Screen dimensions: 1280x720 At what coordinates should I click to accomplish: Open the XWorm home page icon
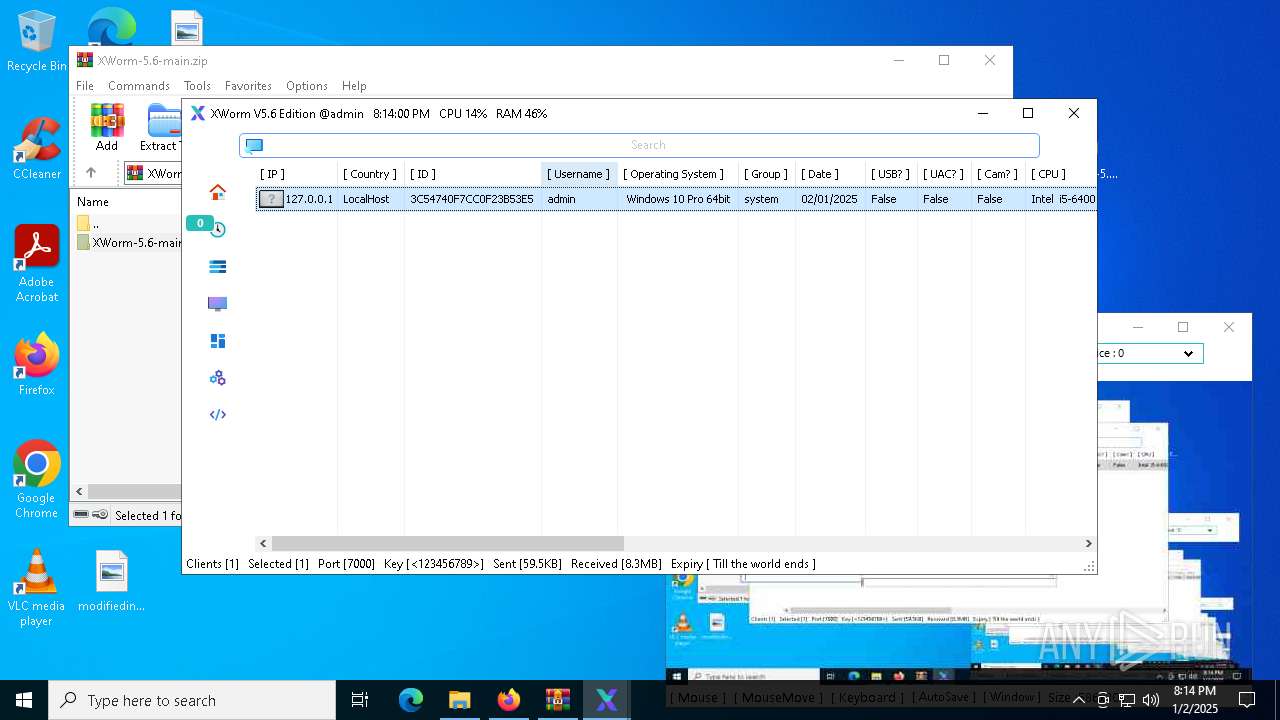click(217, 192)
